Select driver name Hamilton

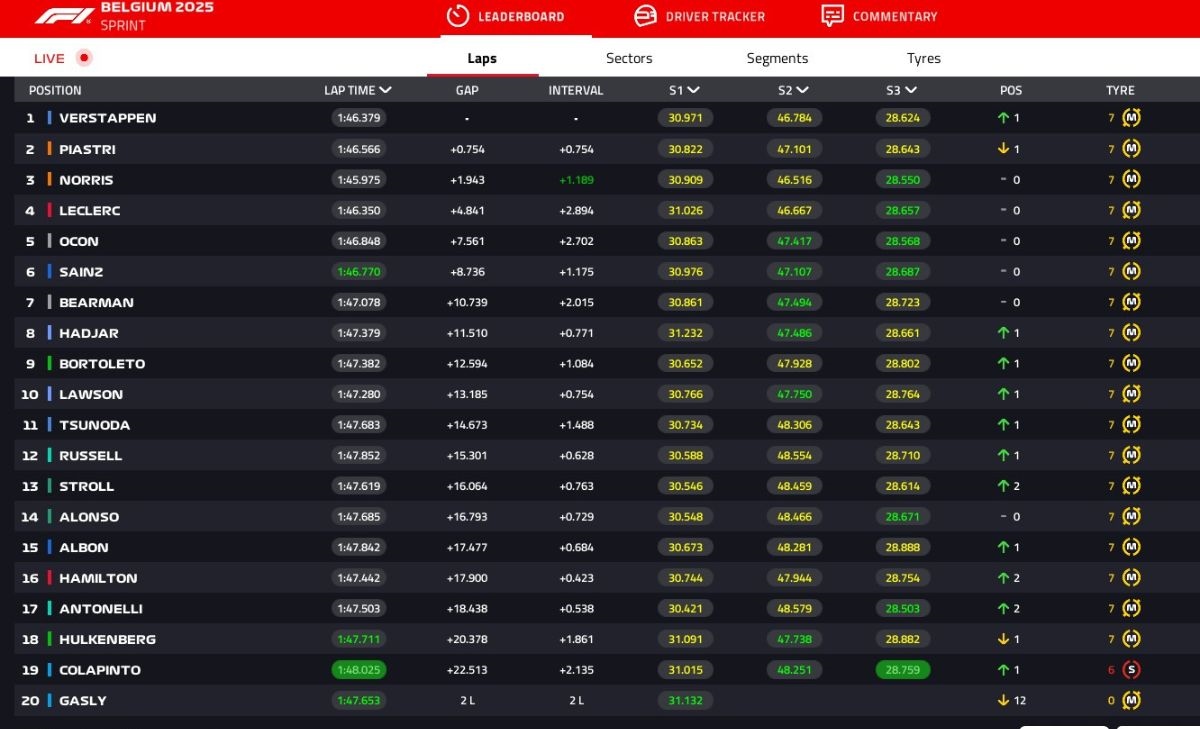pyautogui.click(x=98, y=578)
